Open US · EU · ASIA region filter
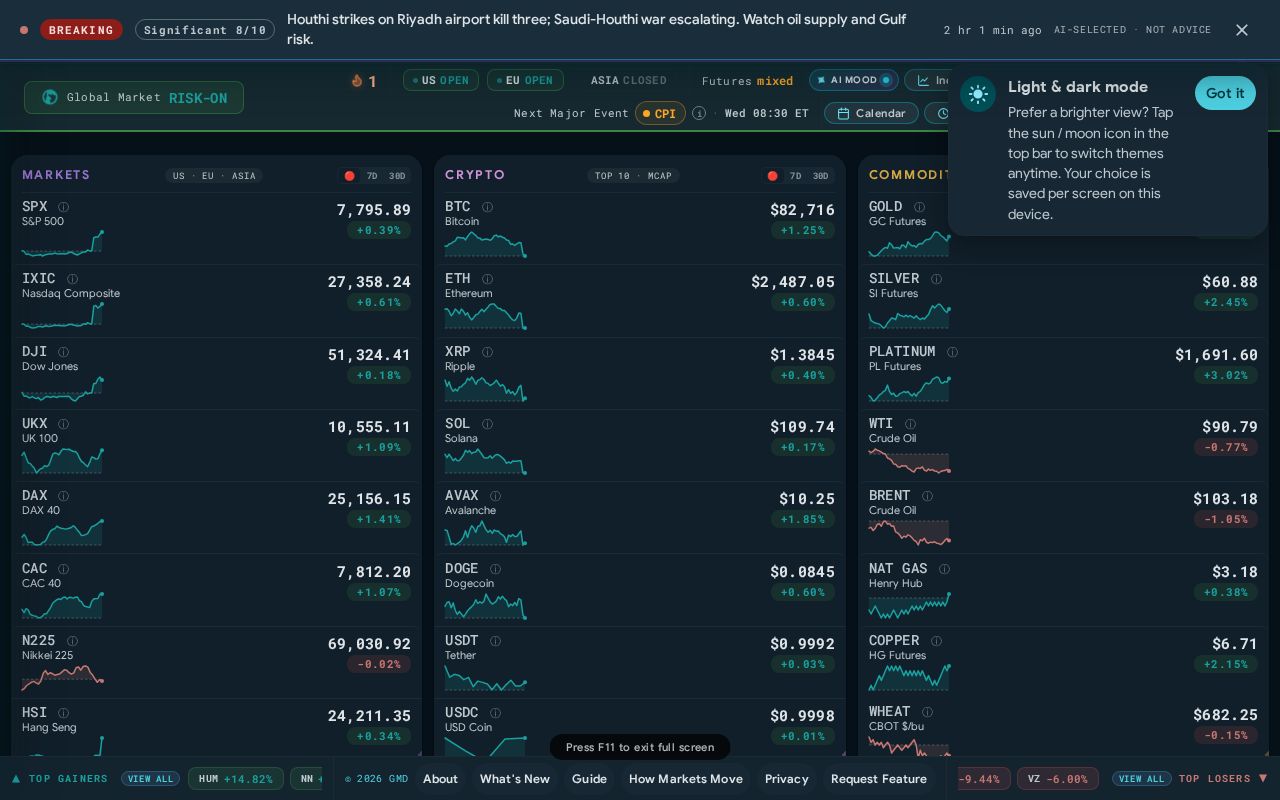This screenshot has width=1280, height=800. (x=214, y=176)
